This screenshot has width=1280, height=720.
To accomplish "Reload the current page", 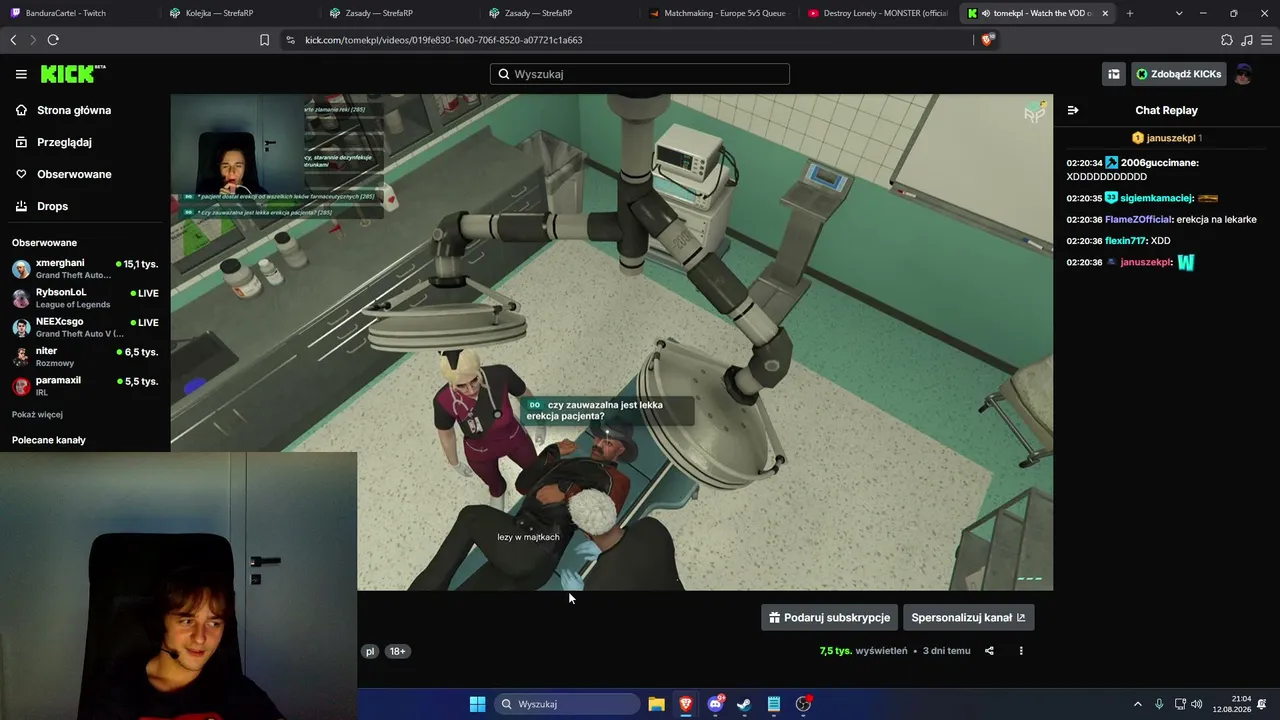I will point(53,40).
